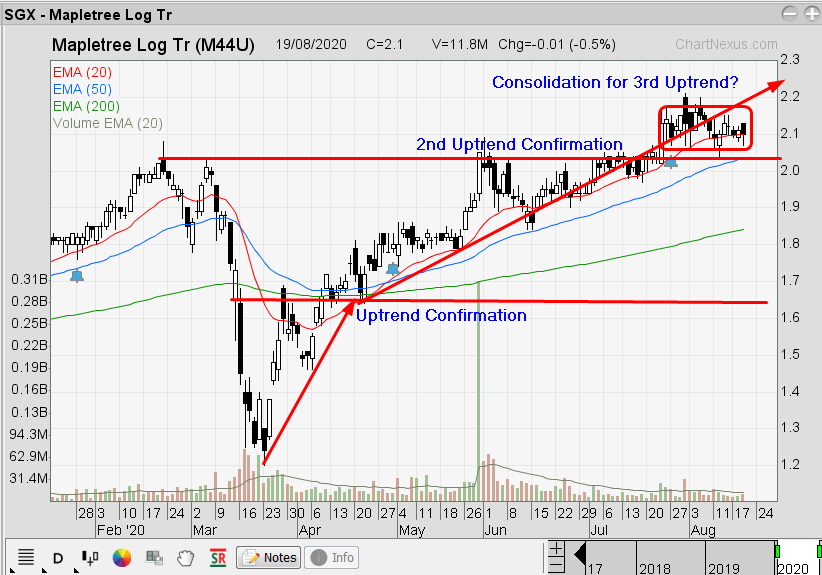Click the Chg=-0.01 (-0.5%) value
The image size is (822, 575).
point(557,45)
